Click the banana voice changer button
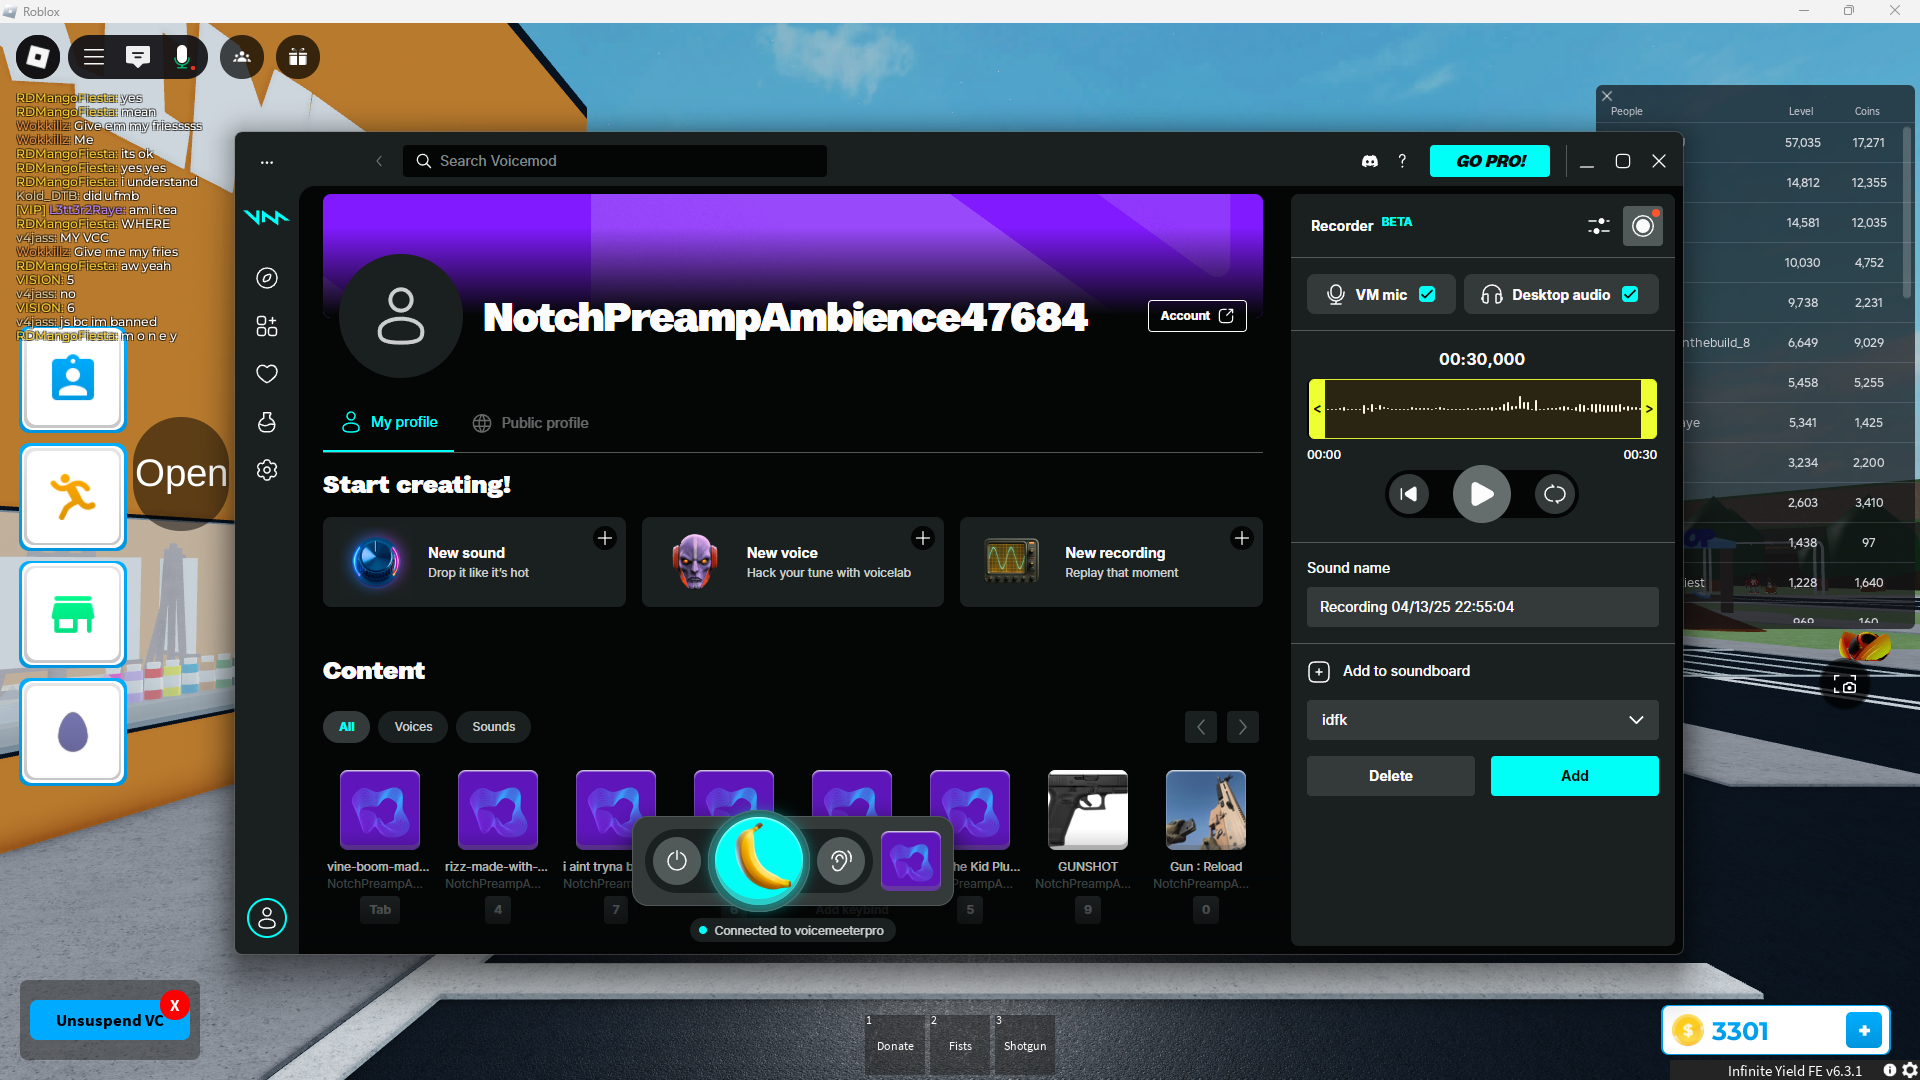The width and height of the screenshot is (1920, 1080). click(x=759, y=859)
